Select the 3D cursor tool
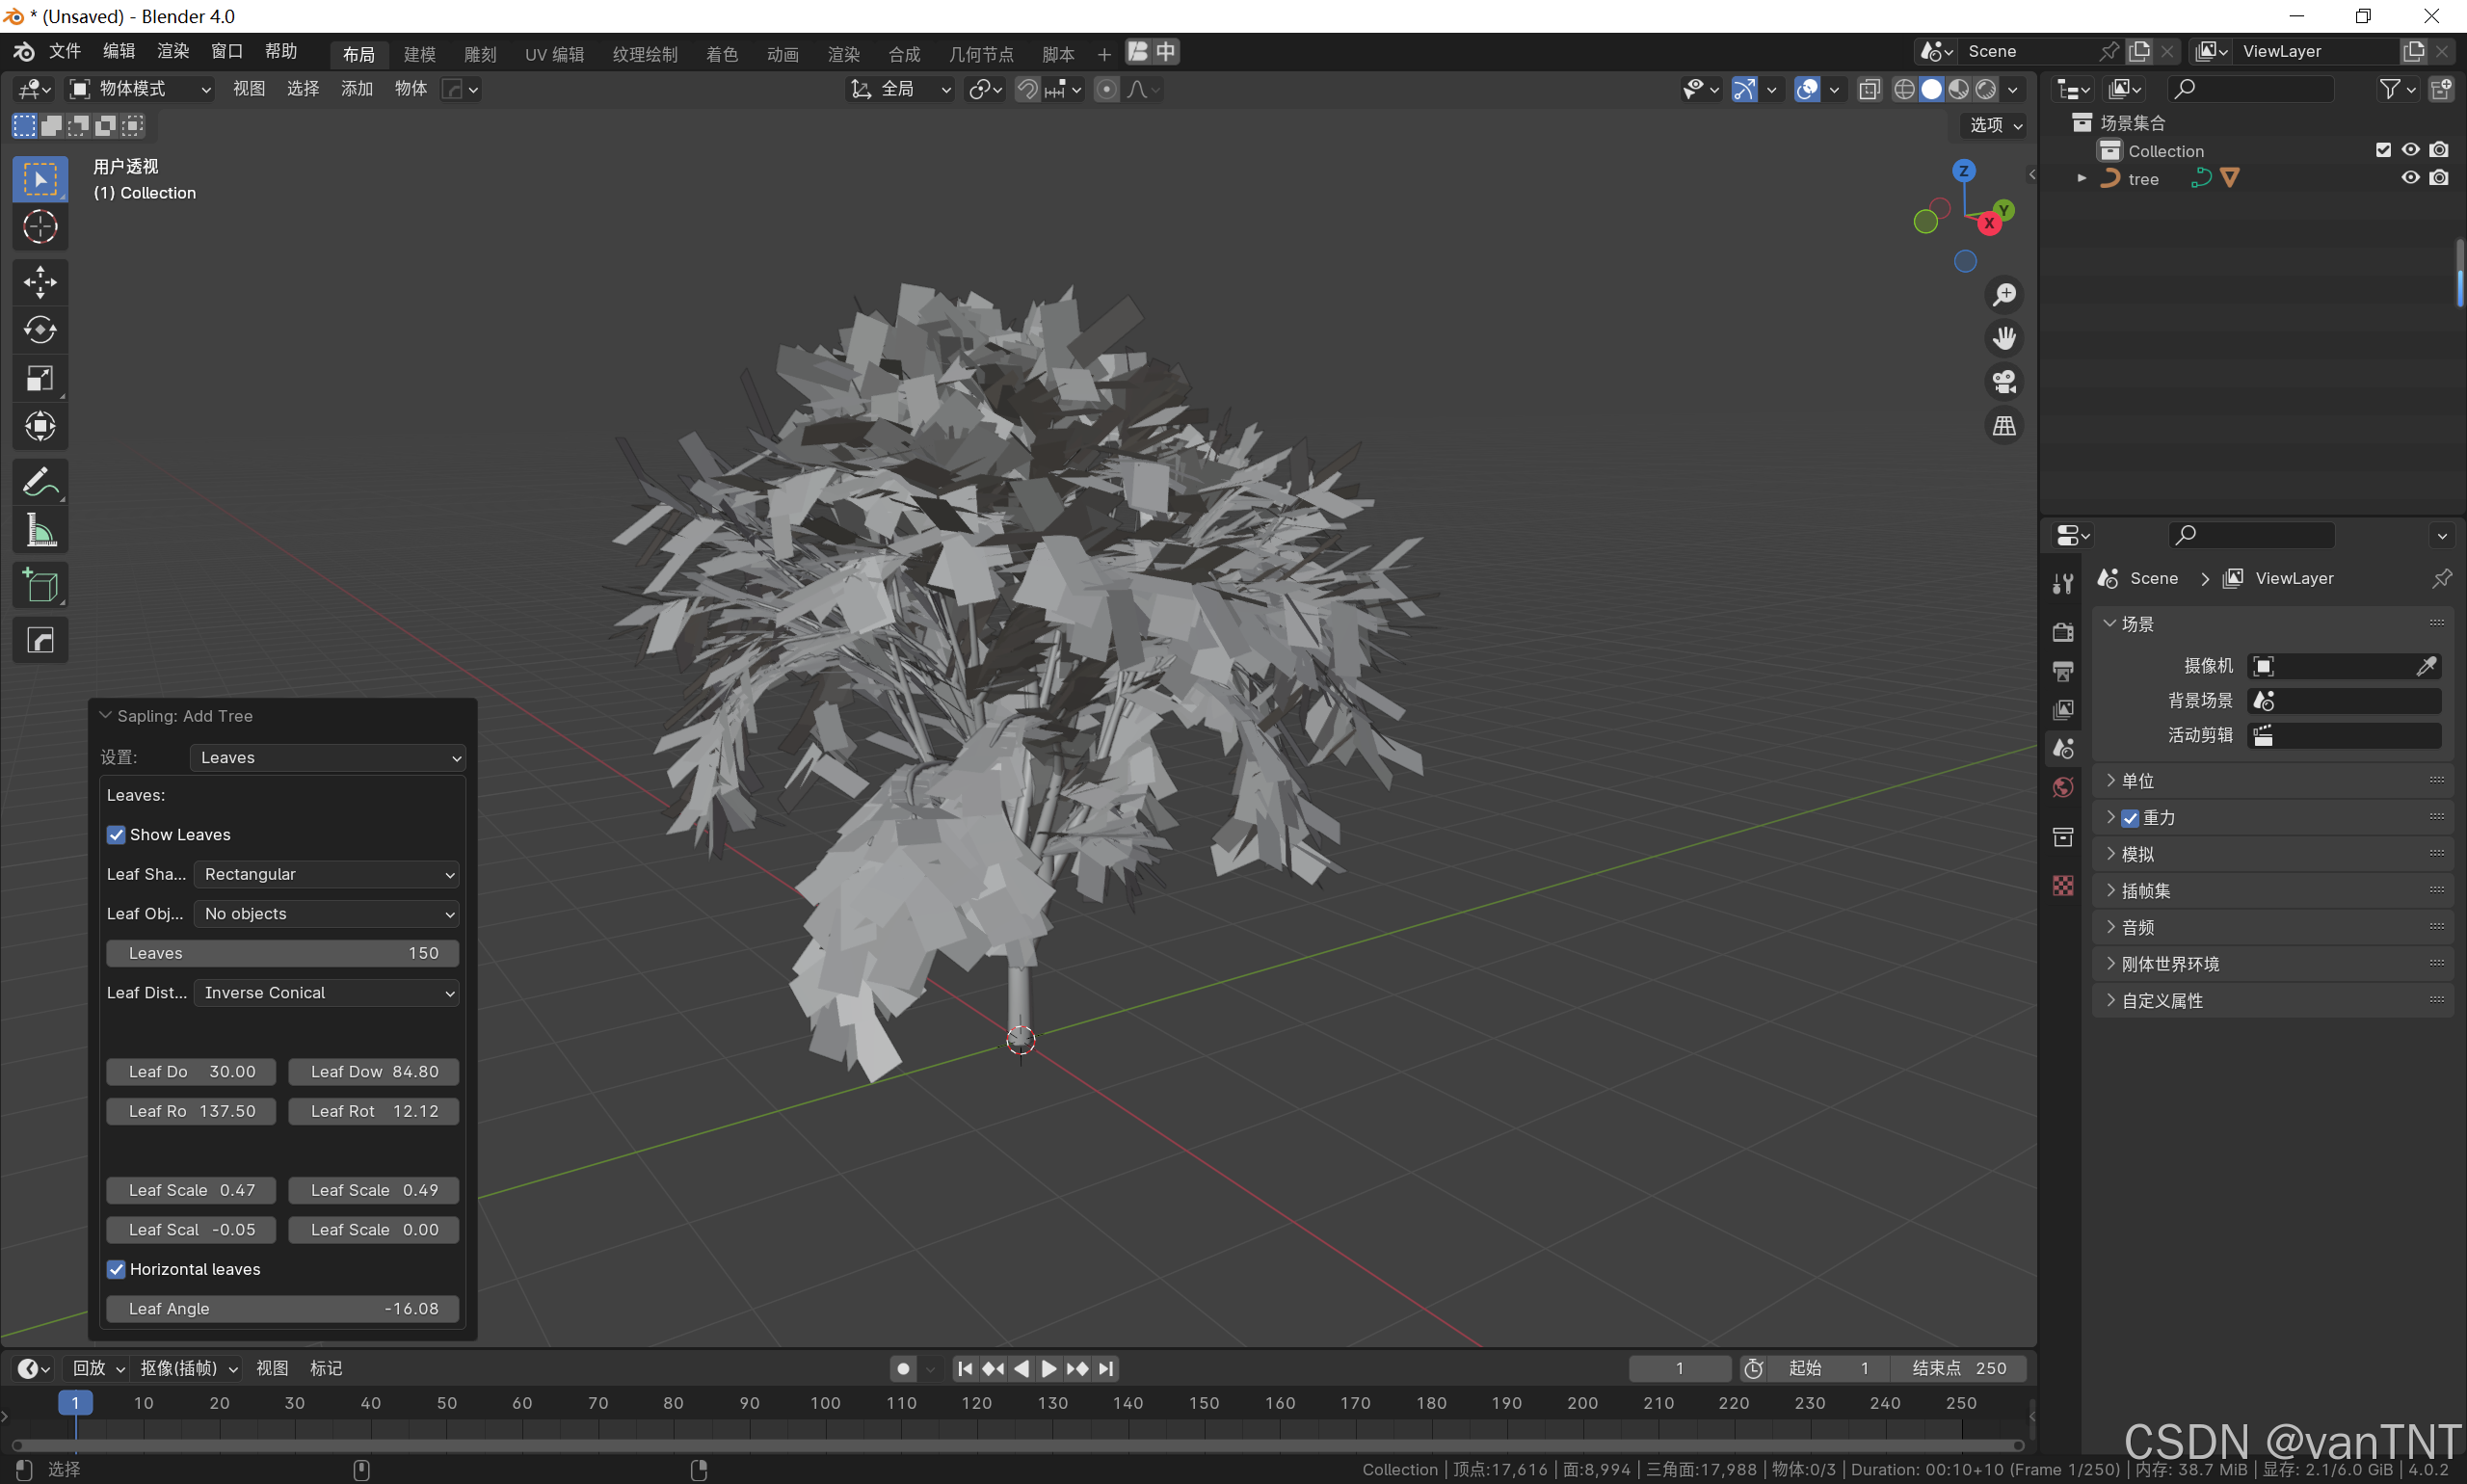Screen dimensions: 2467x1484 [x=40, y=228]
